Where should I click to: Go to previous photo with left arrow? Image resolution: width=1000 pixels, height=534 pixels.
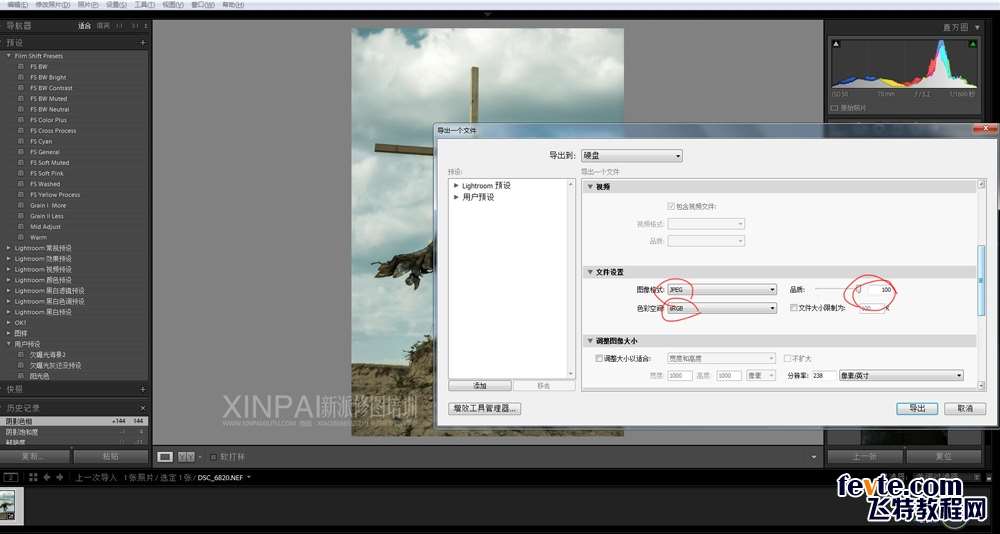tap(46, 477)
